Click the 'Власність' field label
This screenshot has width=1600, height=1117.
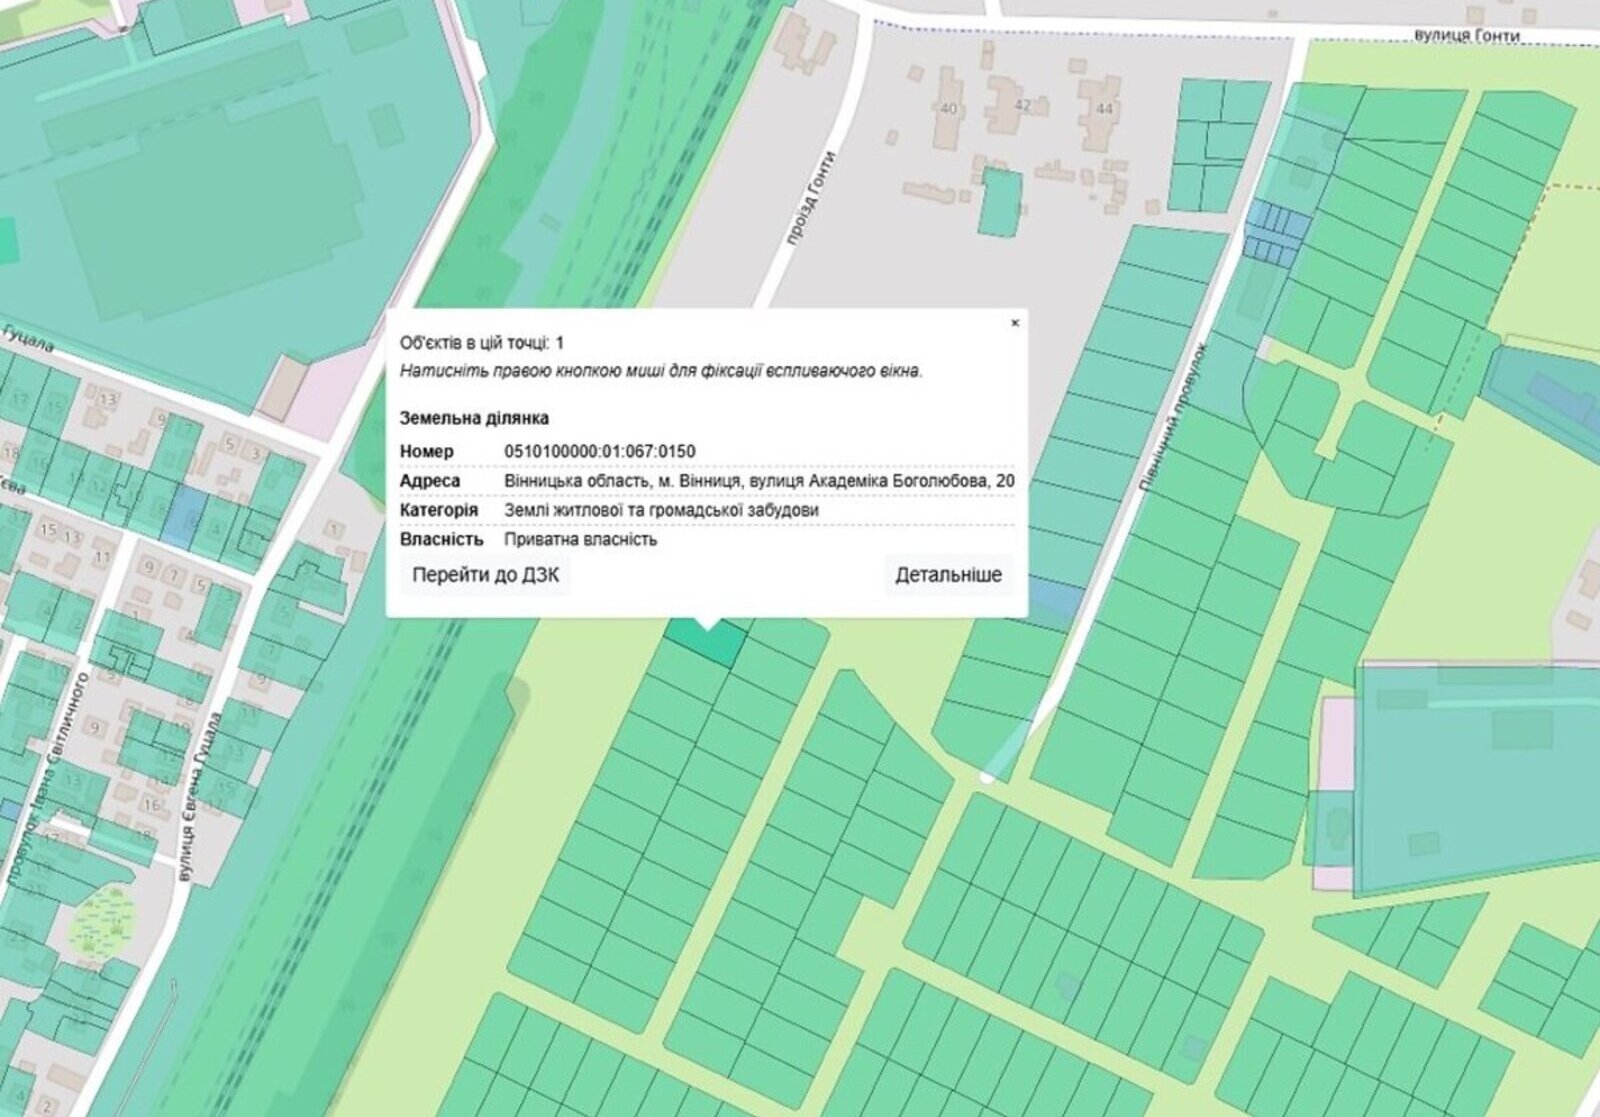coord(442,540)
